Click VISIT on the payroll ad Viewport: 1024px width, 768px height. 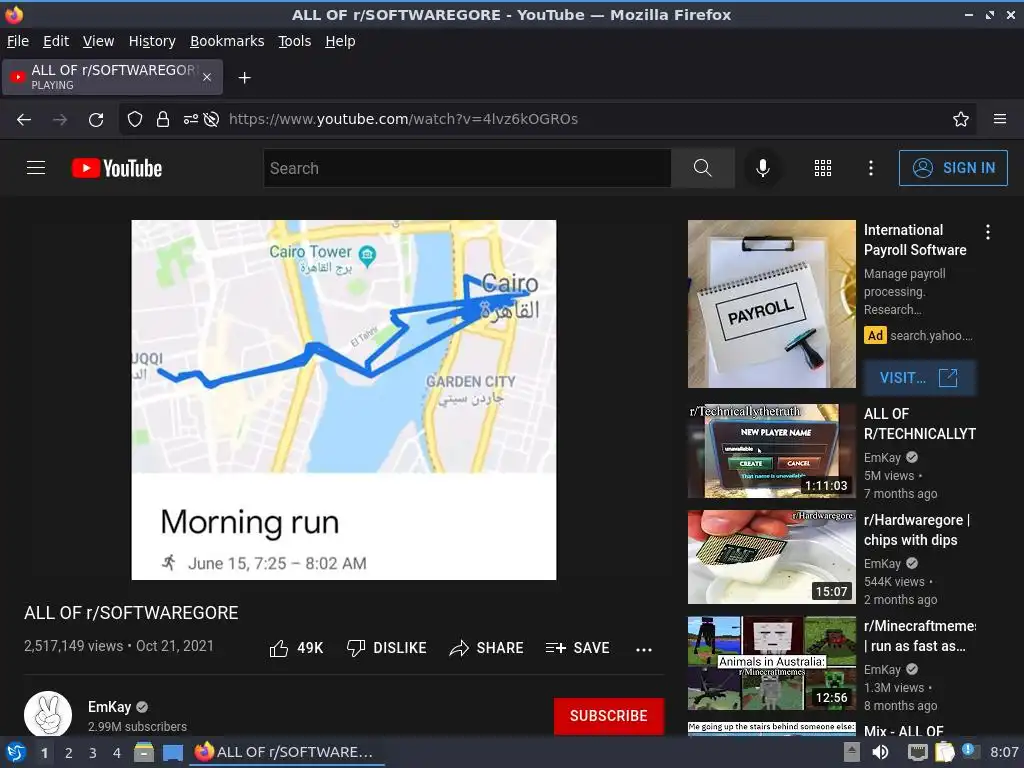pyautogui.click(x=919, y=378)
